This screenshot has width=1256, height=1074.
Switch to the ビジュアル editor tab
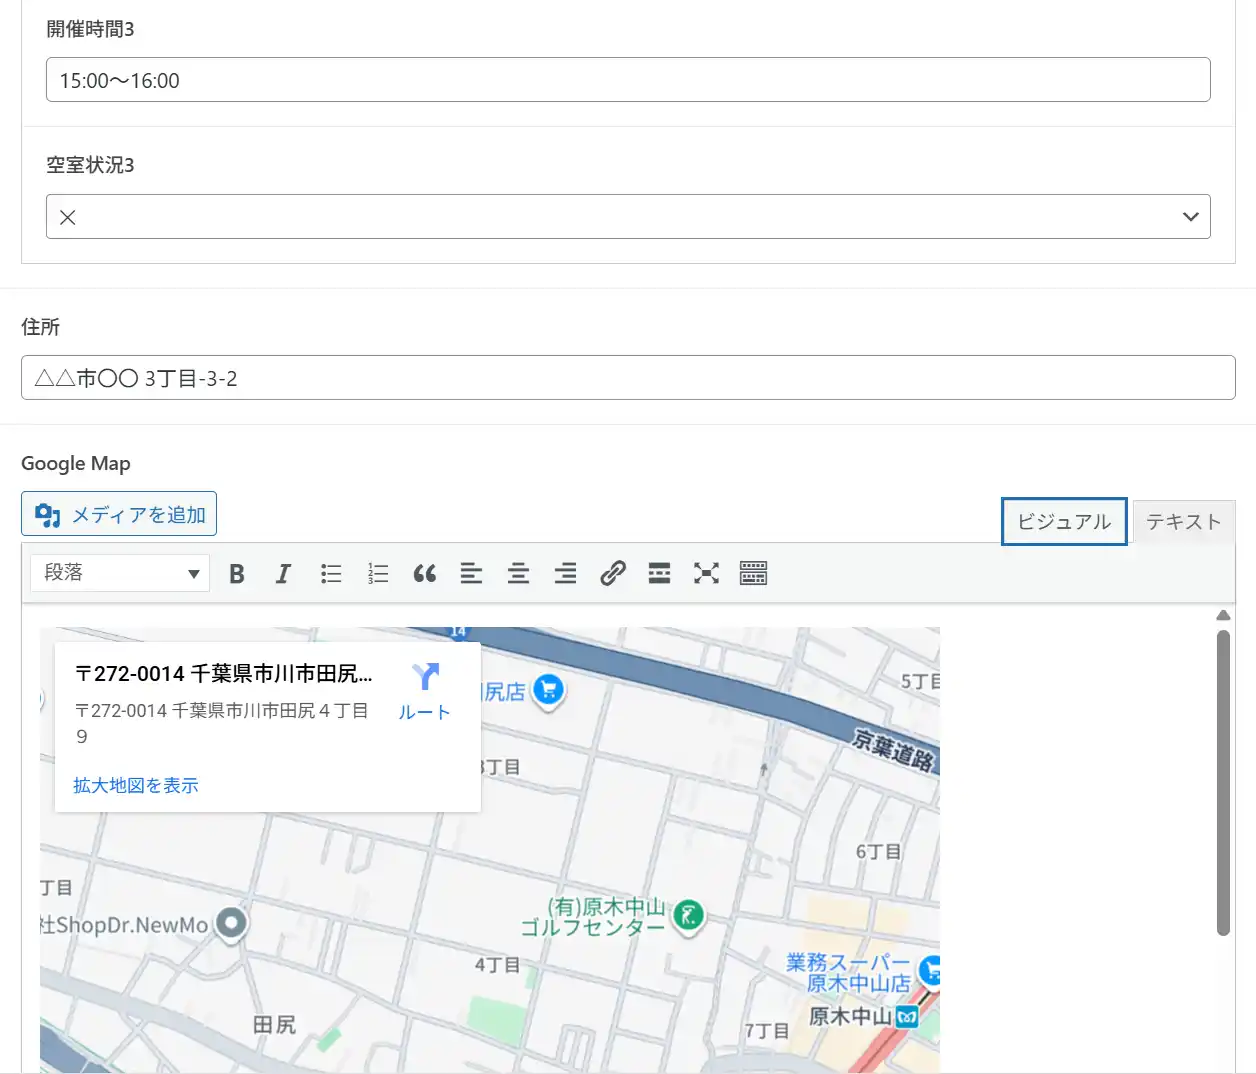tap(1064, 521)
